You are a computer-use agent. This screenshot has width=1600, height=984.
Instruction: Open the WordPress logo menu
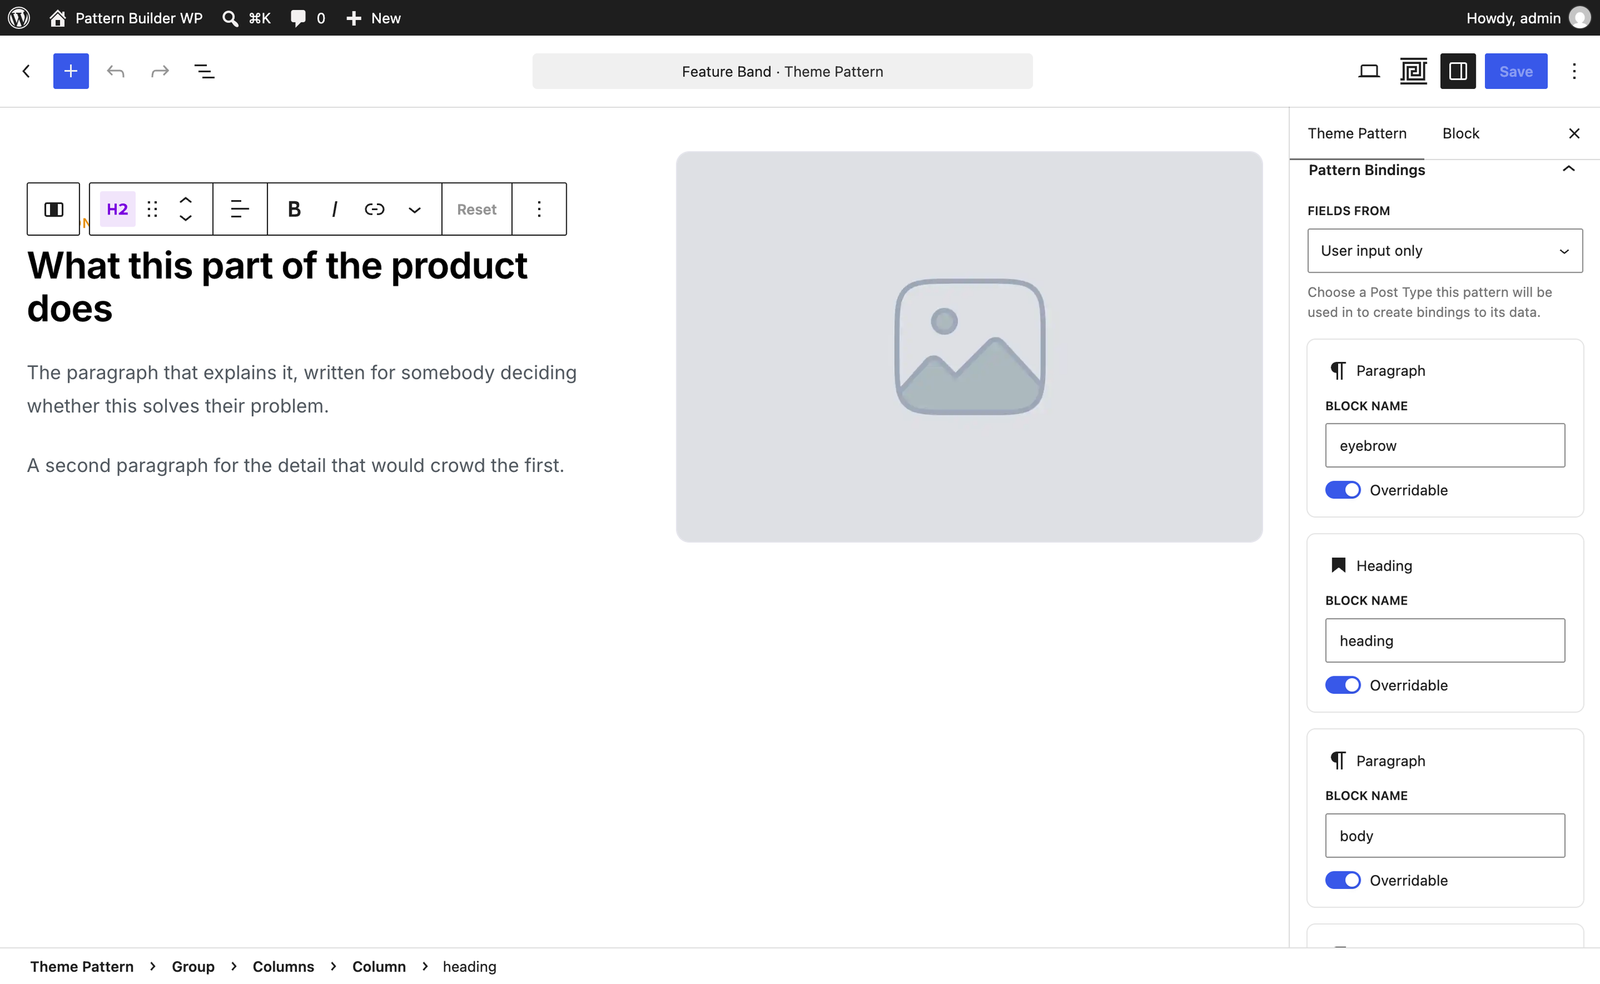[19, 18]
